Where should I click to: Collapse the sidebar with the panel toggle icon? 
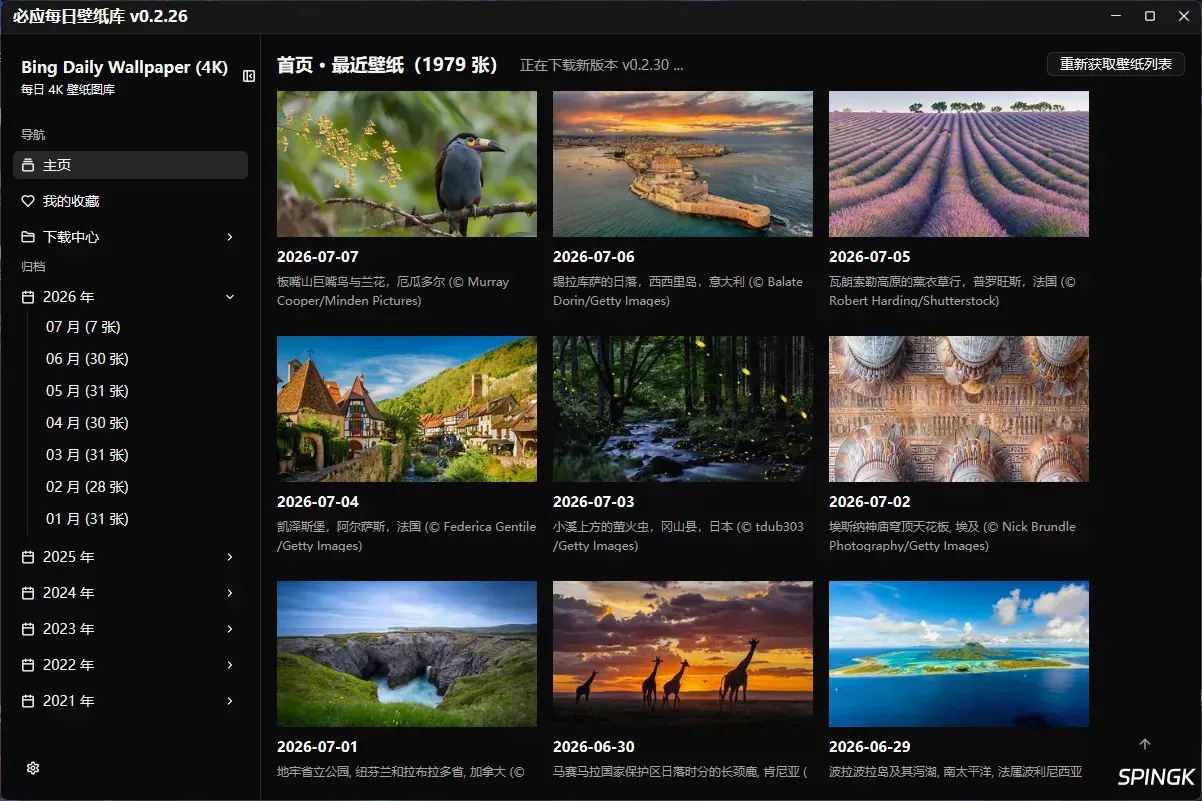click(249, 75)
